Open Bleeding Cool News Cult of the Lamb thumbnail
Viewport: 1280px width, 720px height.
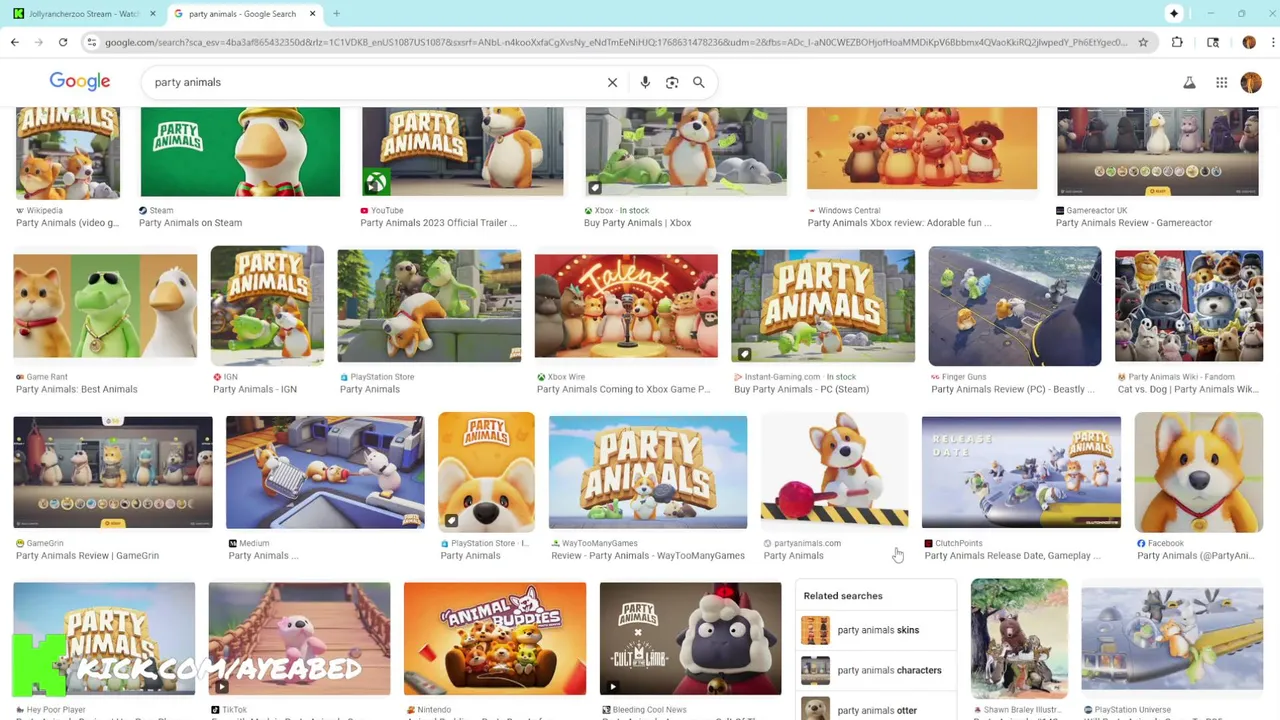click(690, 639)
